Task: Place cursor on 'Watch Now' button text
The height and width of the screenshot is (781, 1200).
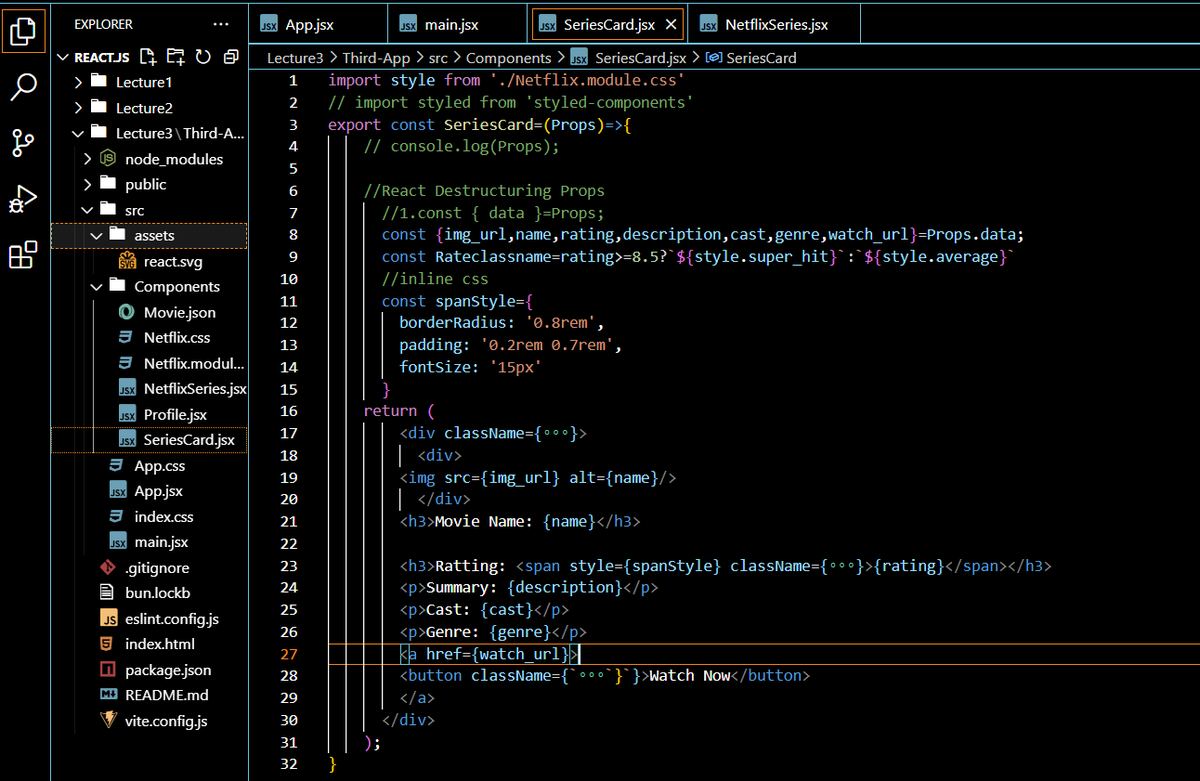Action: (x=690, y=676)
